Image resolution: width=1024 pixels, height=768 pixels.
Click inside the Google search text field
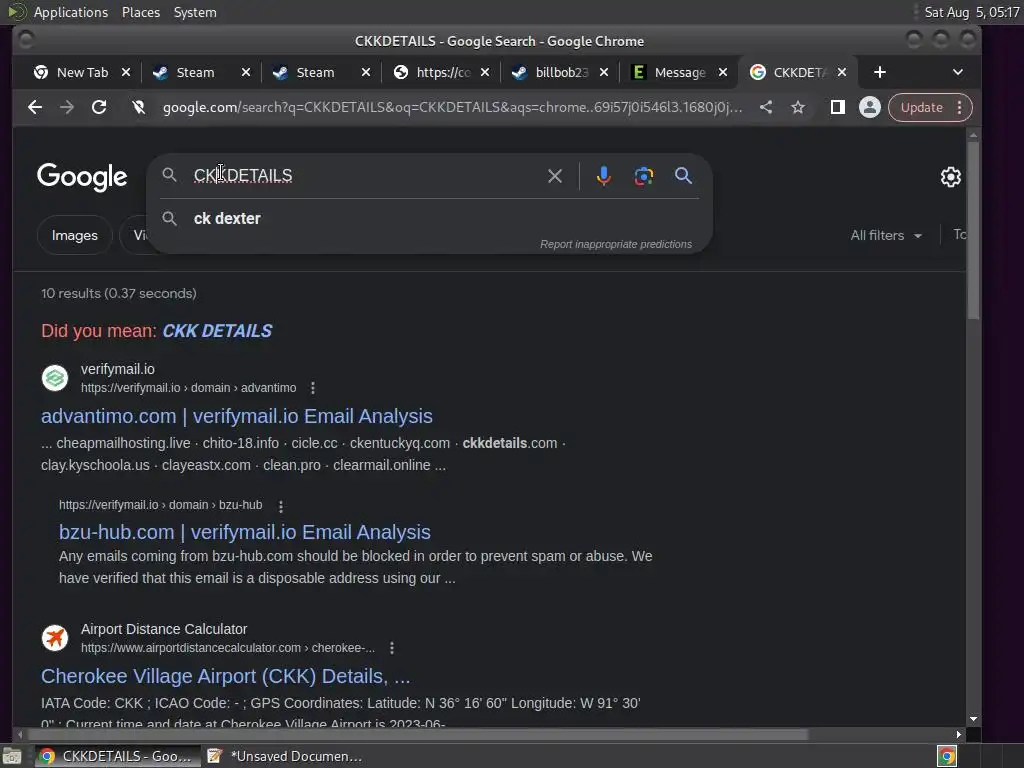click(366, 176)
